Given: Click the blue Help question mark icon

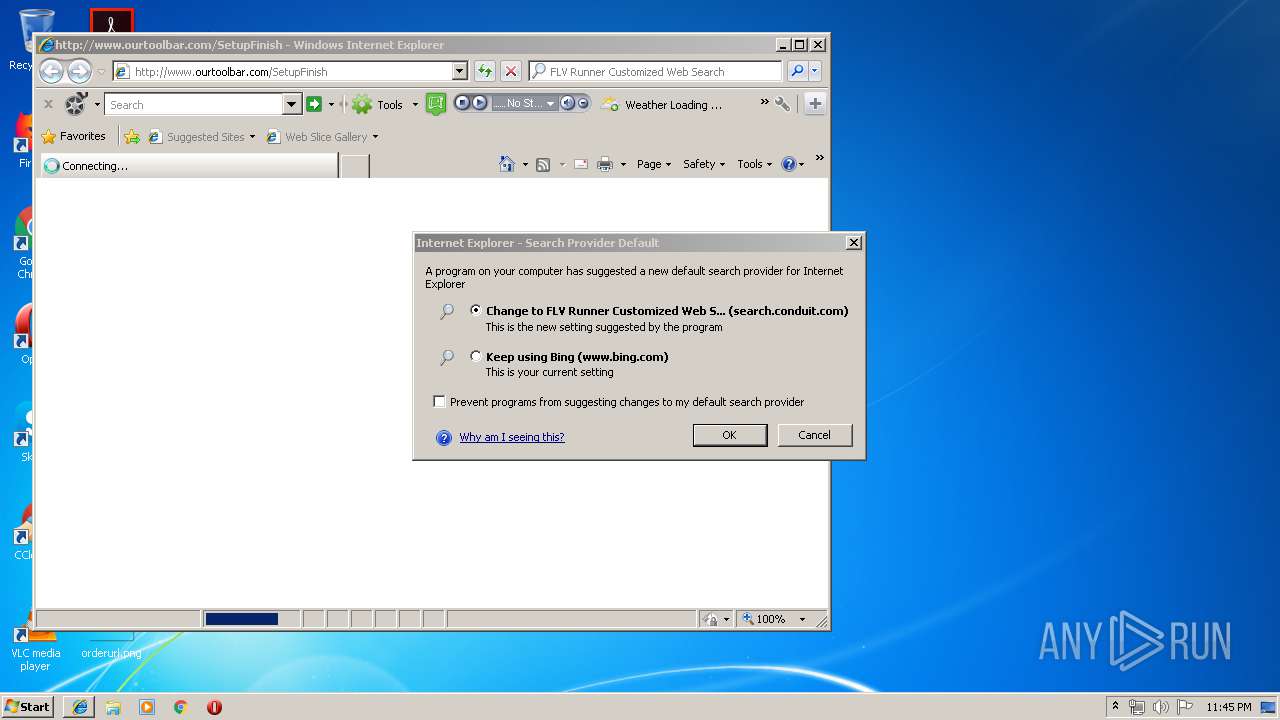Looking at the screenshot, I should coord(788,164).
